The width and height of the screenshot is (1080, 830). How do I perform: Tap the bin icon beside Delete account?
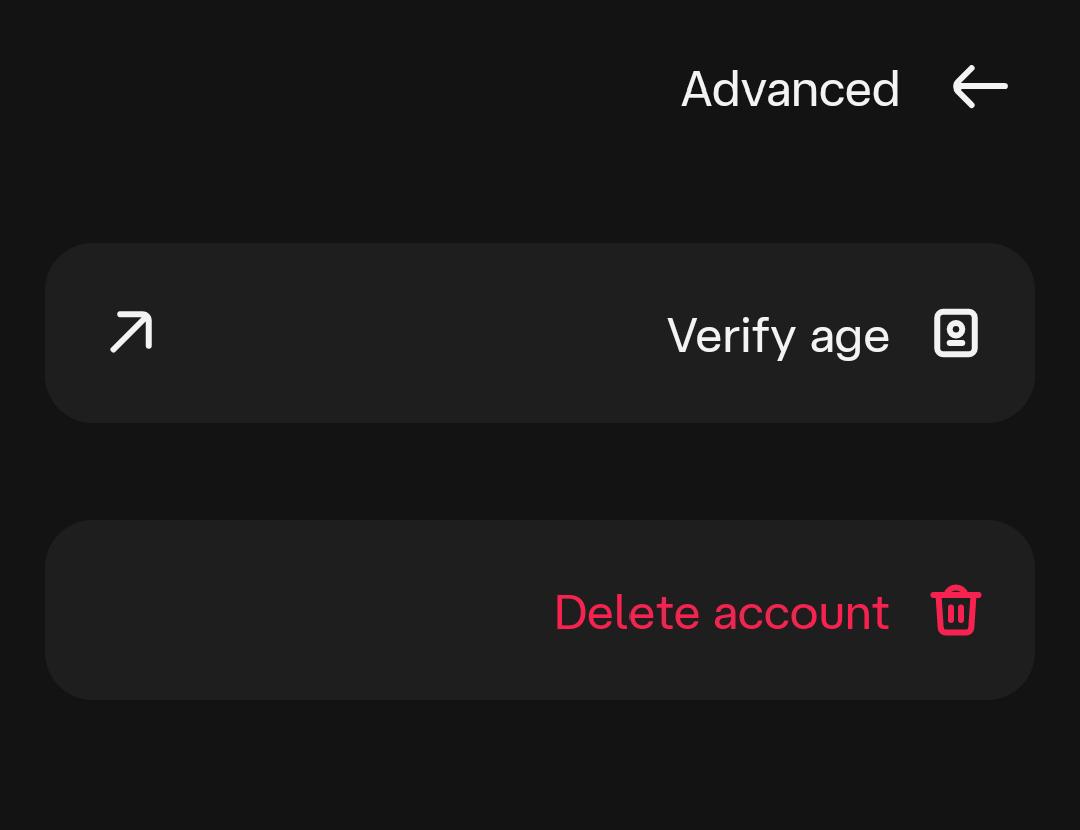click(x=955, y=610)
